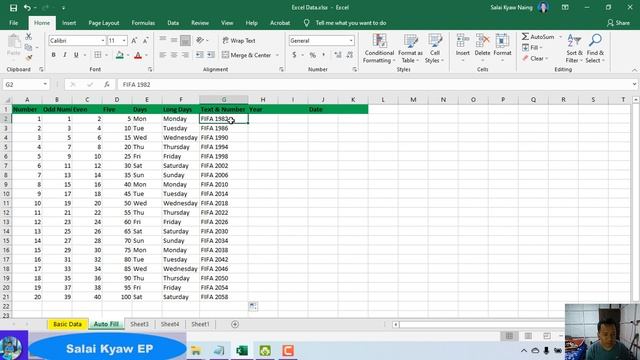640x360 pixels.
Task: Open the Insert ribbon tab
Action: (69, 23)
